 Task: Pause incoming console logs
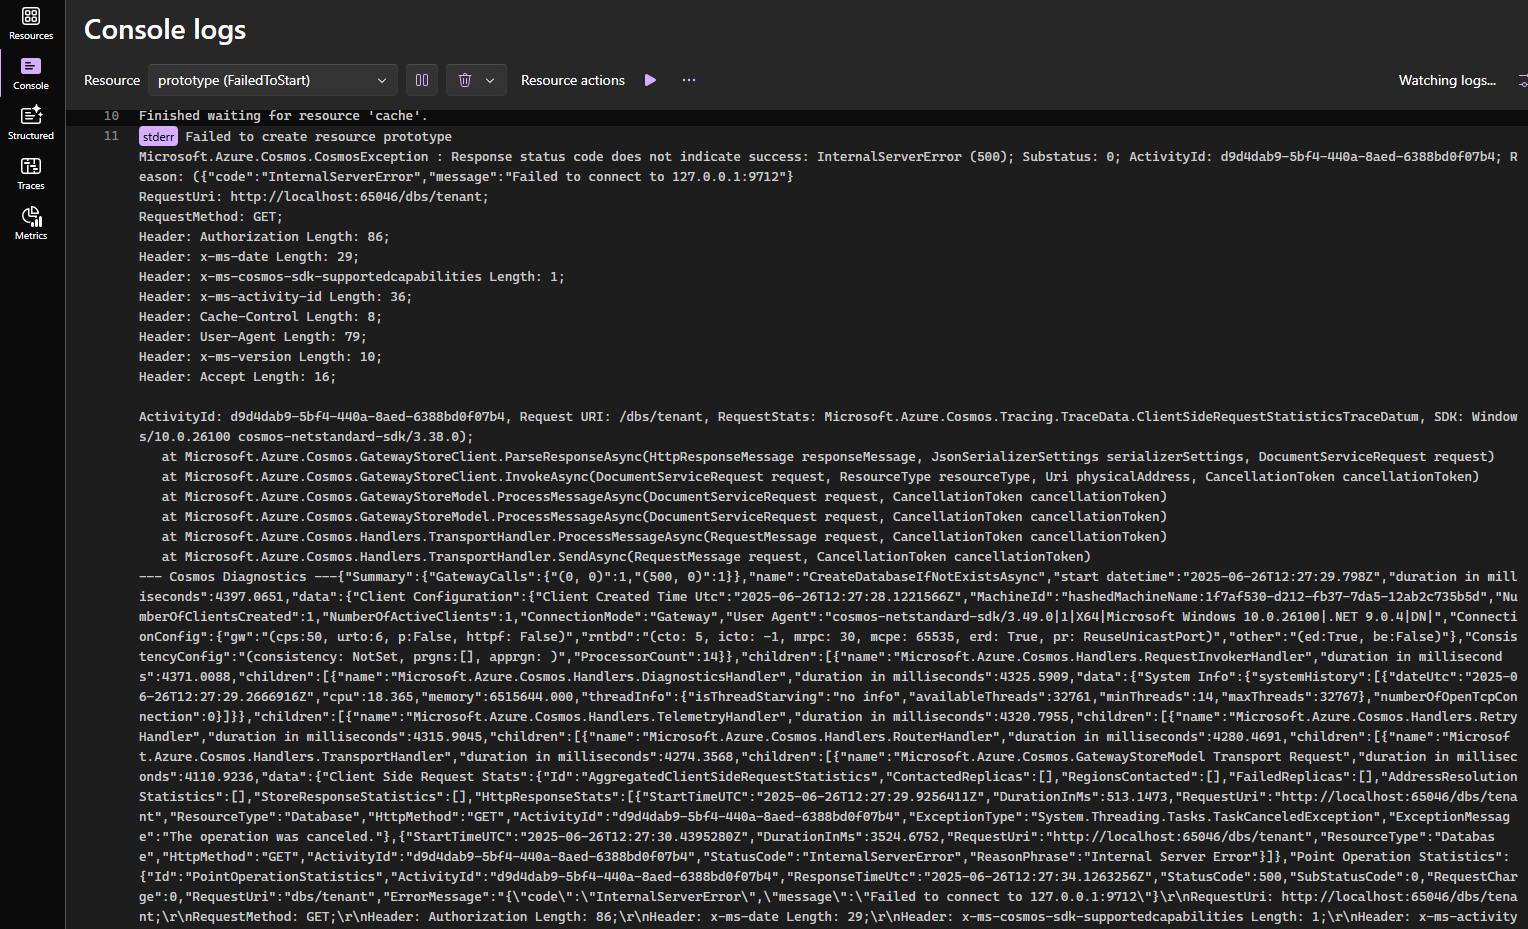(422, 80)
